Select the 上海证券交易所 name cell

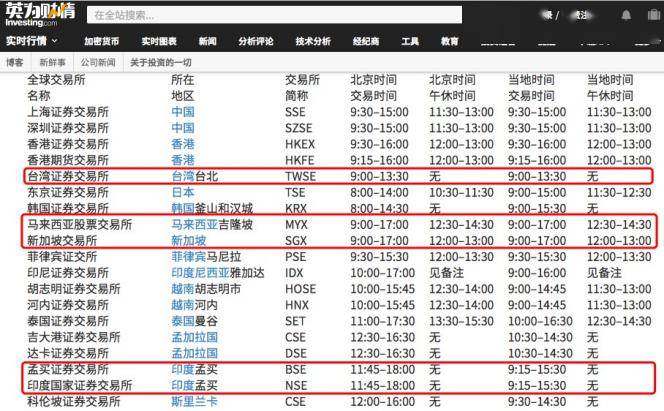68,112
